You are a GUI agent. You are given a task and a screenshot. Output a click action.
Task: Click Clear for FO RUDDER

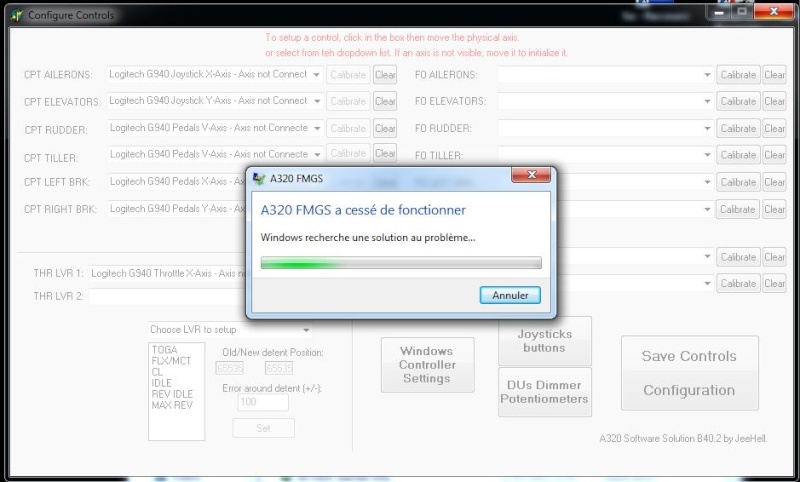pyautogui.click(x=774, y=129)
